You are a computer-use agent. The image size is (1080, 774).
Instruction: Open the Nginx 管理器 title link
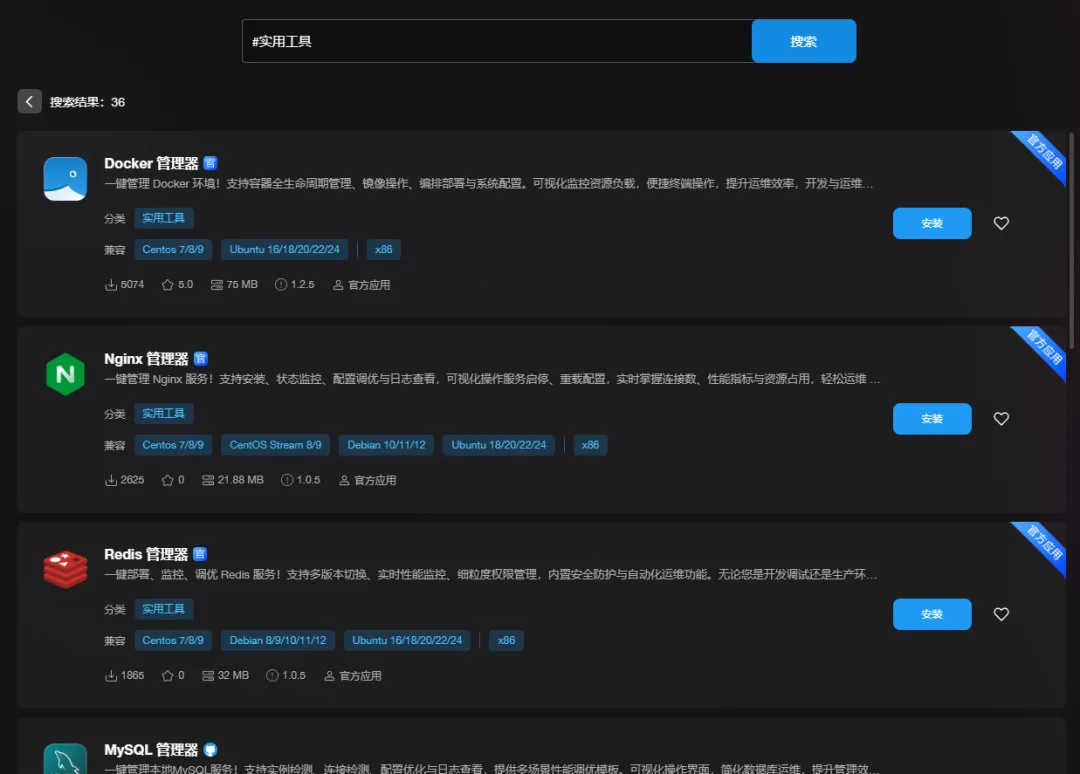click(146, 359)
